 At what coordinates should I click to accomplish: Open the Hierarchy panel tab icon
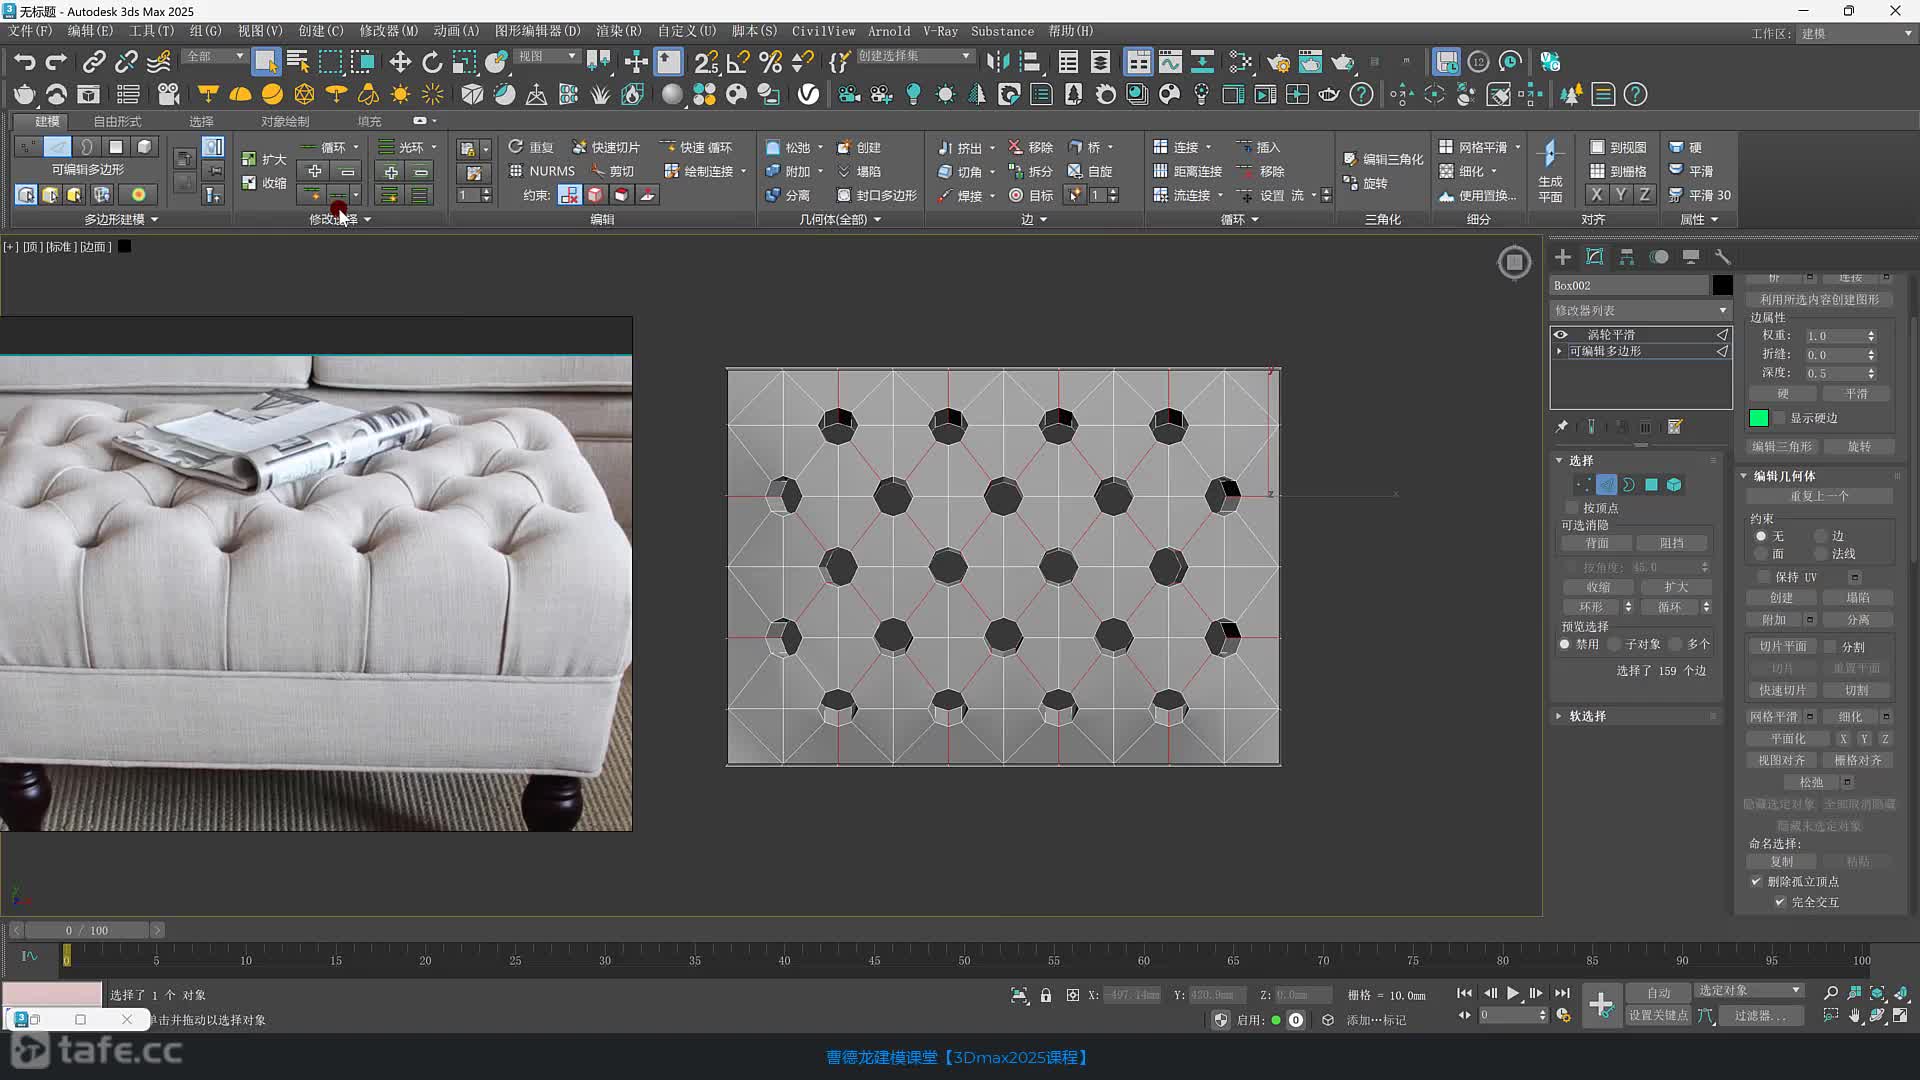click(1627, 257)
